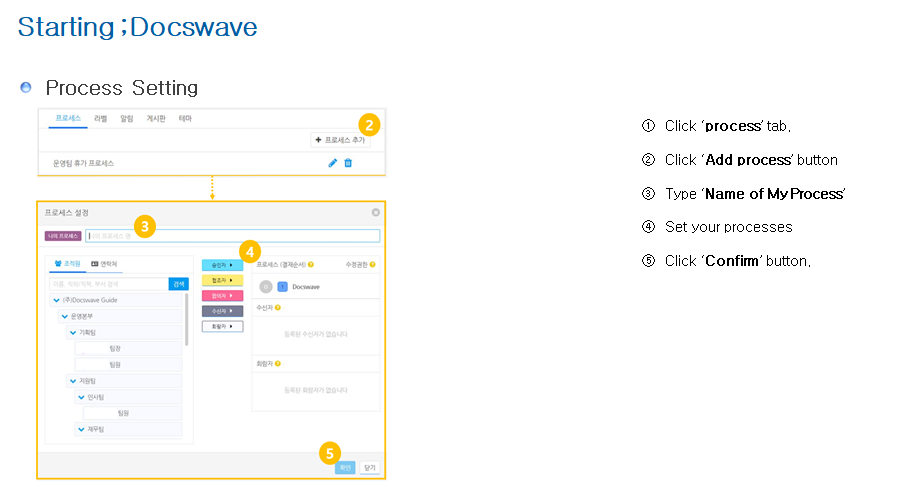Open the 프로세스 tab

click(68, 118)
